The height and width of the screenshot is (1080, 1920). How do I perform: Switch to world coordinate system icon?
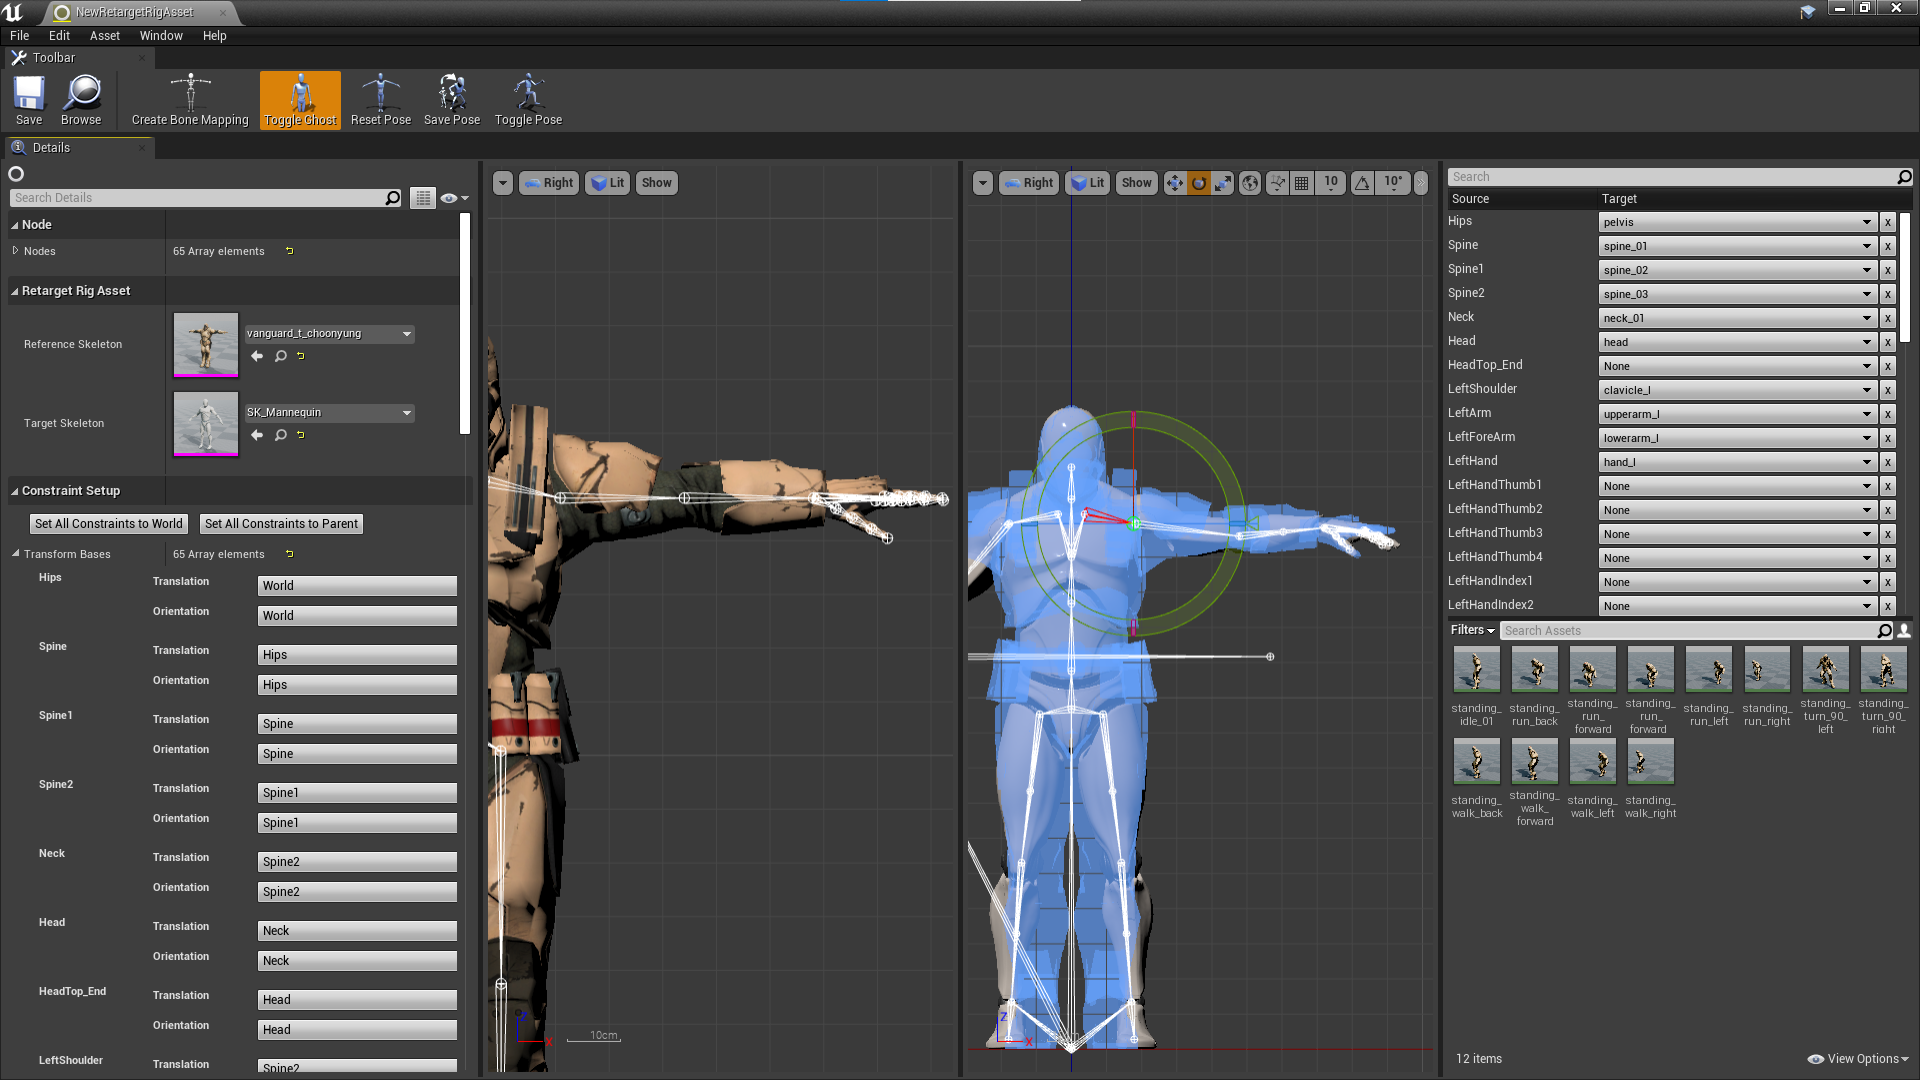(1249, 183)
